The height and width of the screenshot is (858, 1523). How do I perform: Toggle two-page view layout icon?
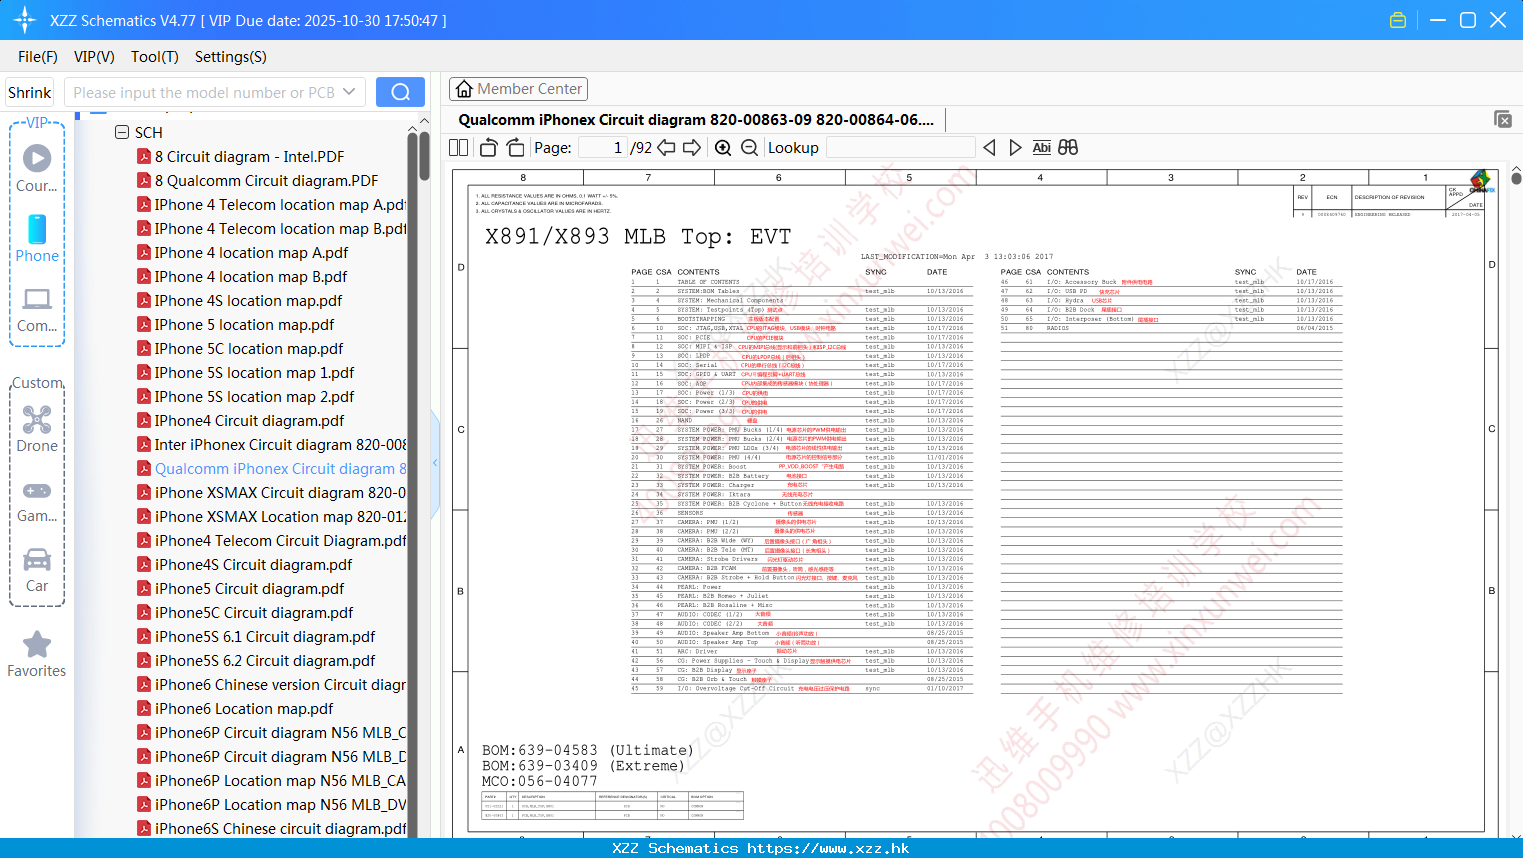458,147
